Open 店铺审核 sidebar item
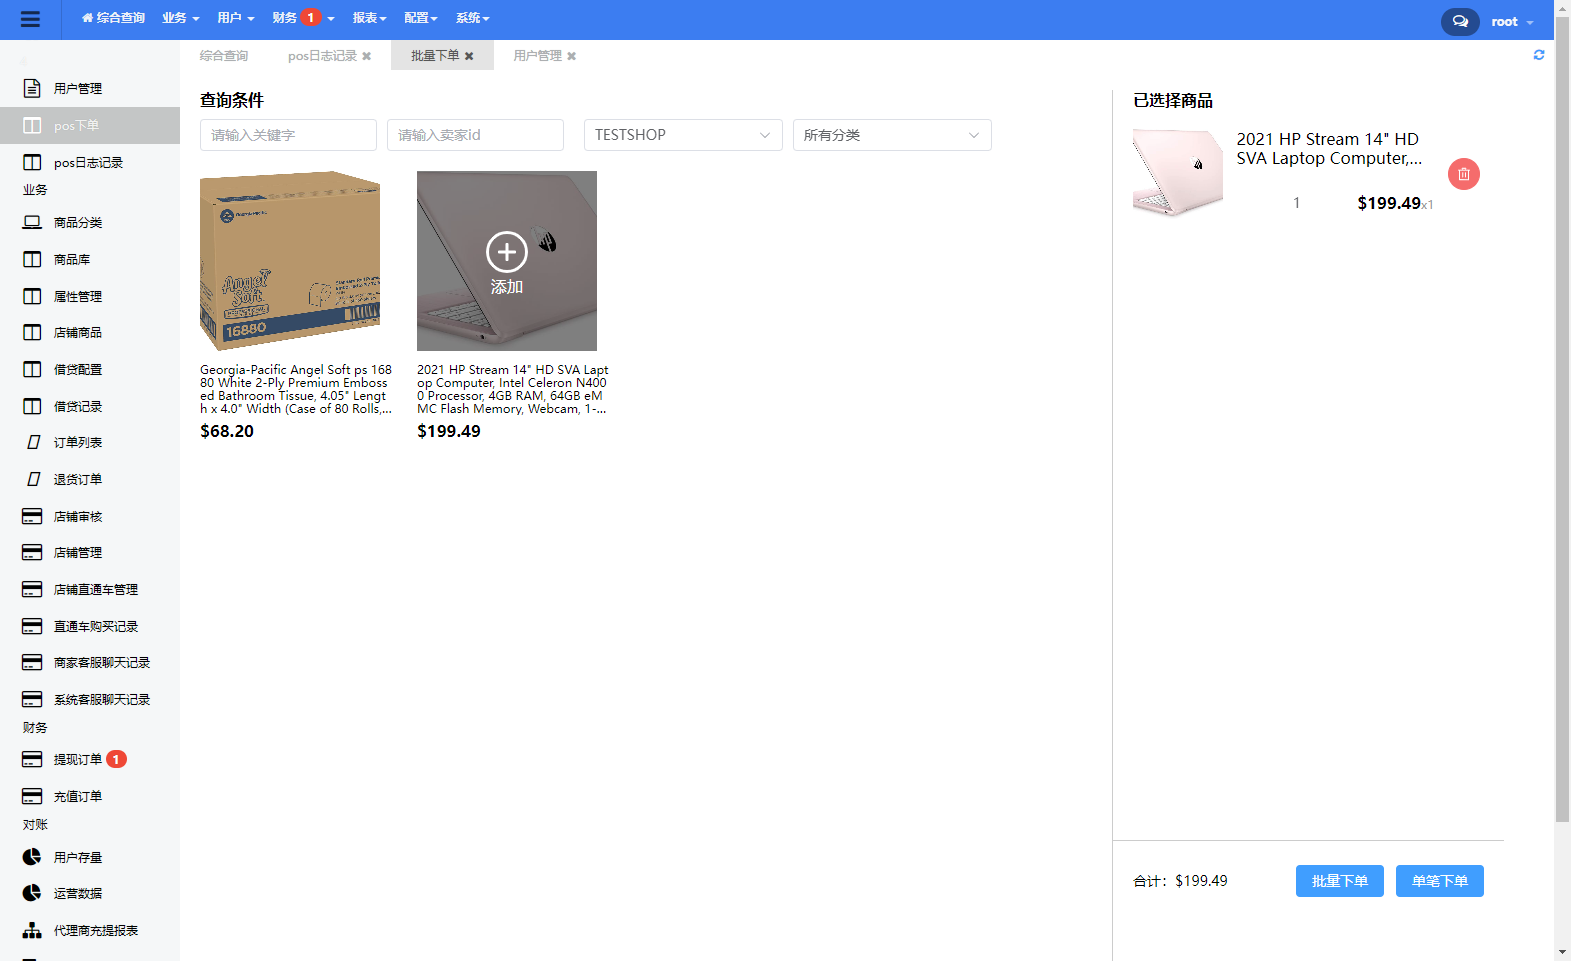The image size is (1571, 961). 90,516
